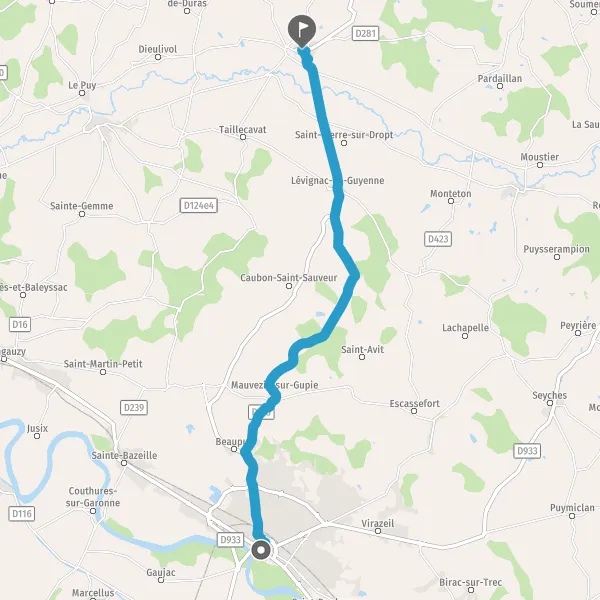
Task: Click the Lachapelle place label
Action: [x=465, y=328]
